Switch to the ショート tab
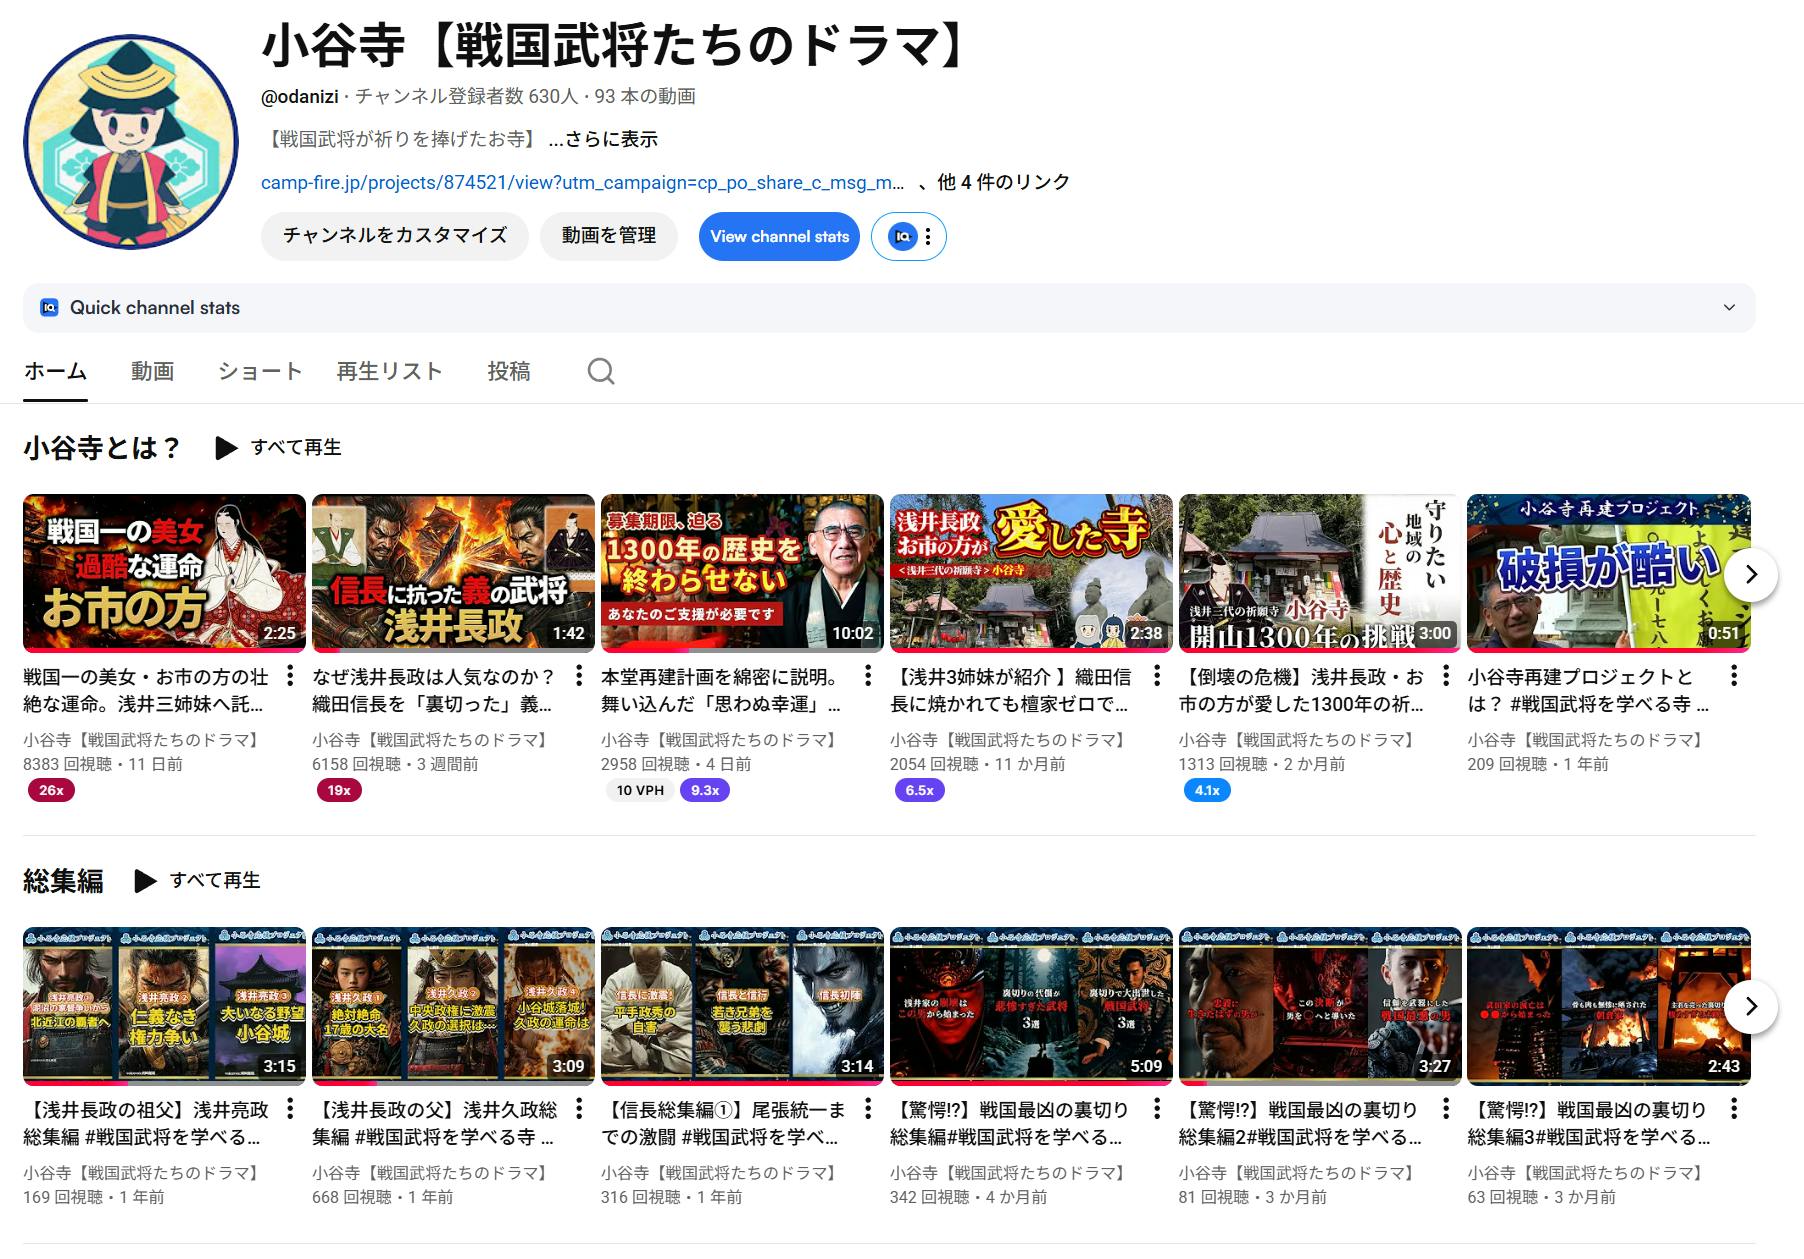1804x1259 pixels. tap(260, 371)
